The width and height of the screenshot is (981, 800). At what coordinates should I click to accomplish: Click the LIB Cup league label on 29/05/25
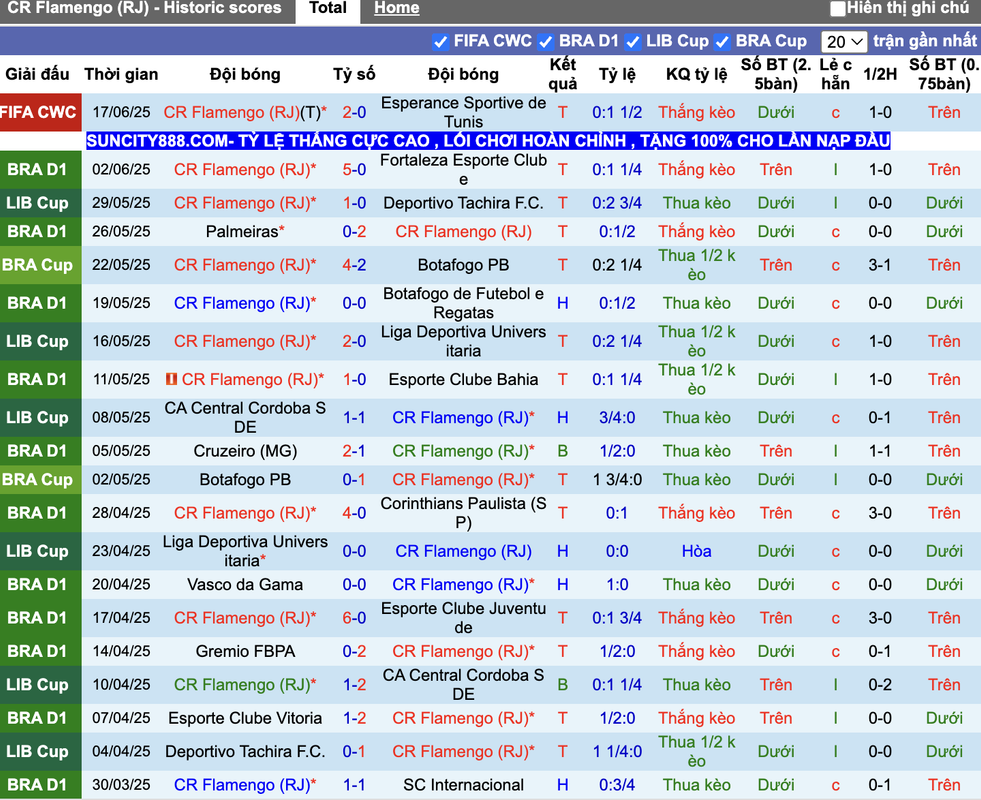[x=38, y=203]
